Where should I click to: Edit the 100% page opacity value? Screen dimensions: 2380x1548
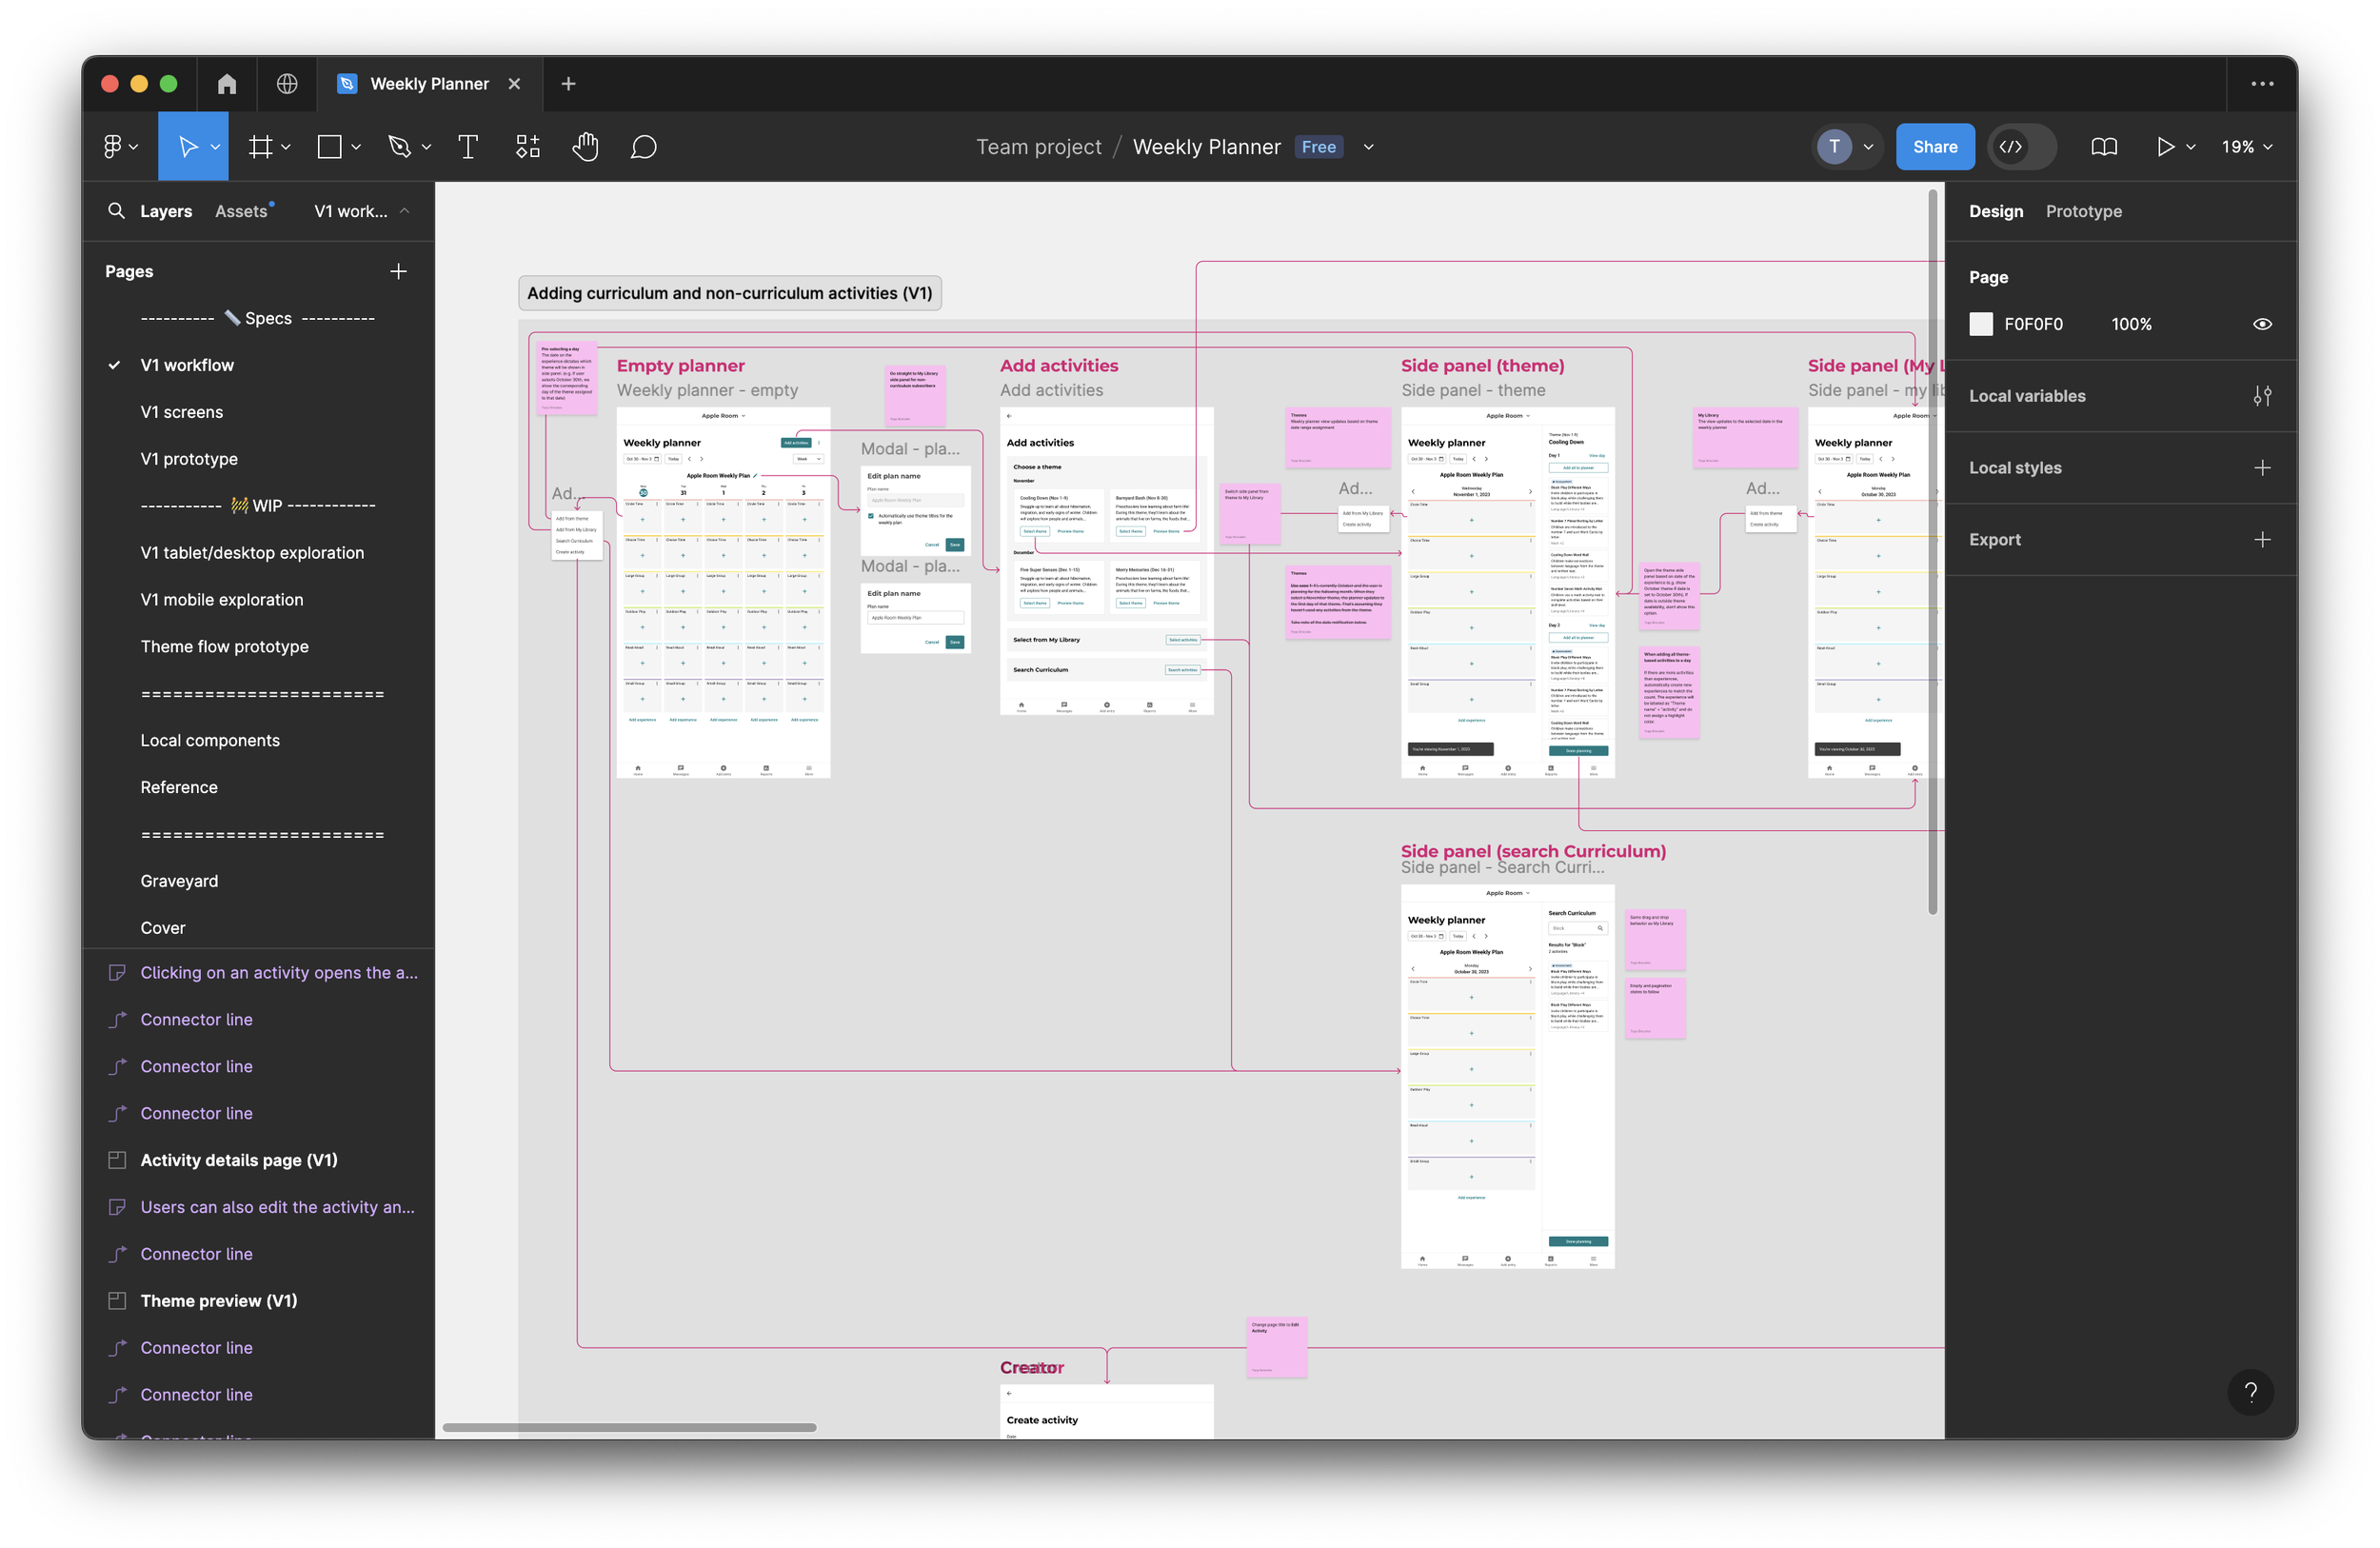(x=2131, y=324)
